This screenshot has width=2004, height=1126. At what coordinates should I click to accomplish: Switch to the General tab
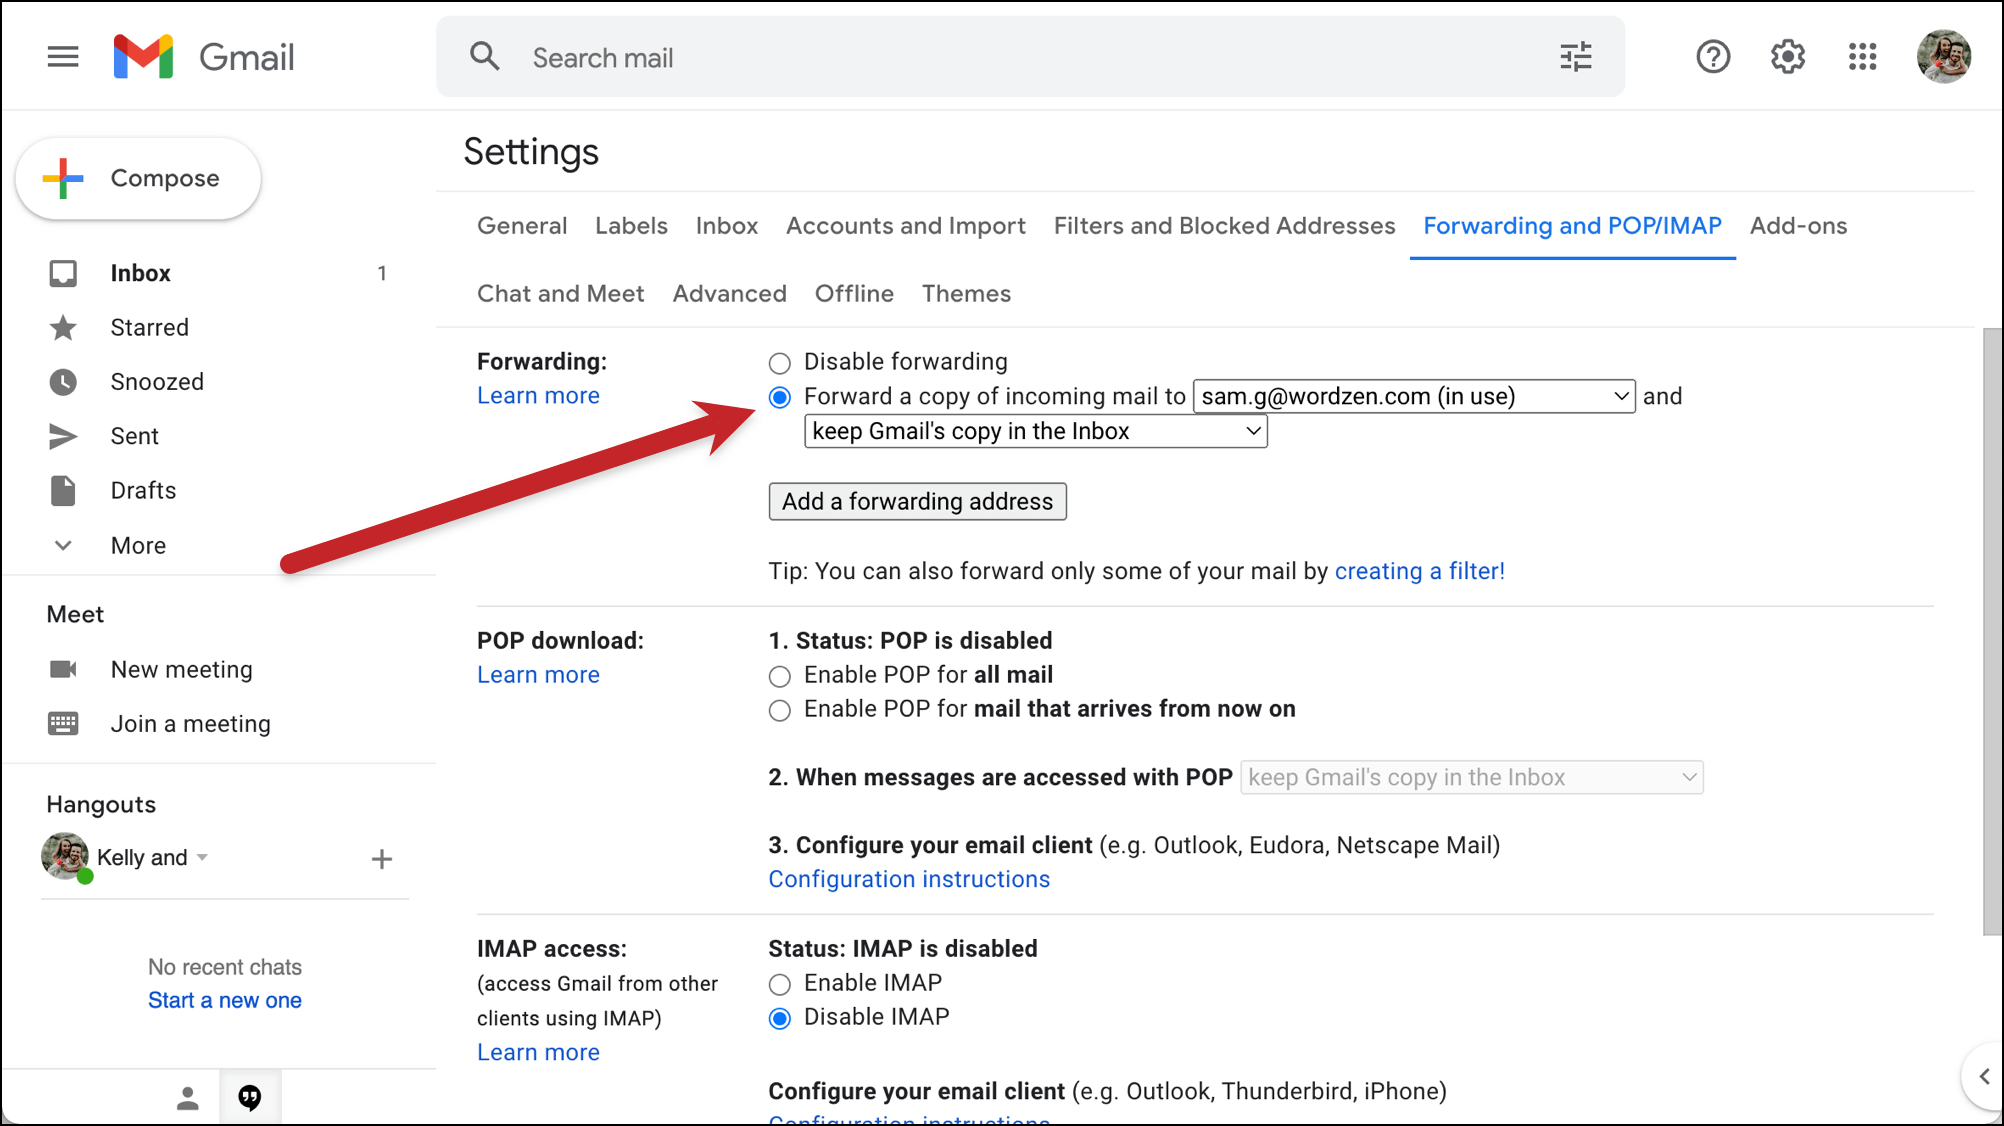click(x=522, y=226)
